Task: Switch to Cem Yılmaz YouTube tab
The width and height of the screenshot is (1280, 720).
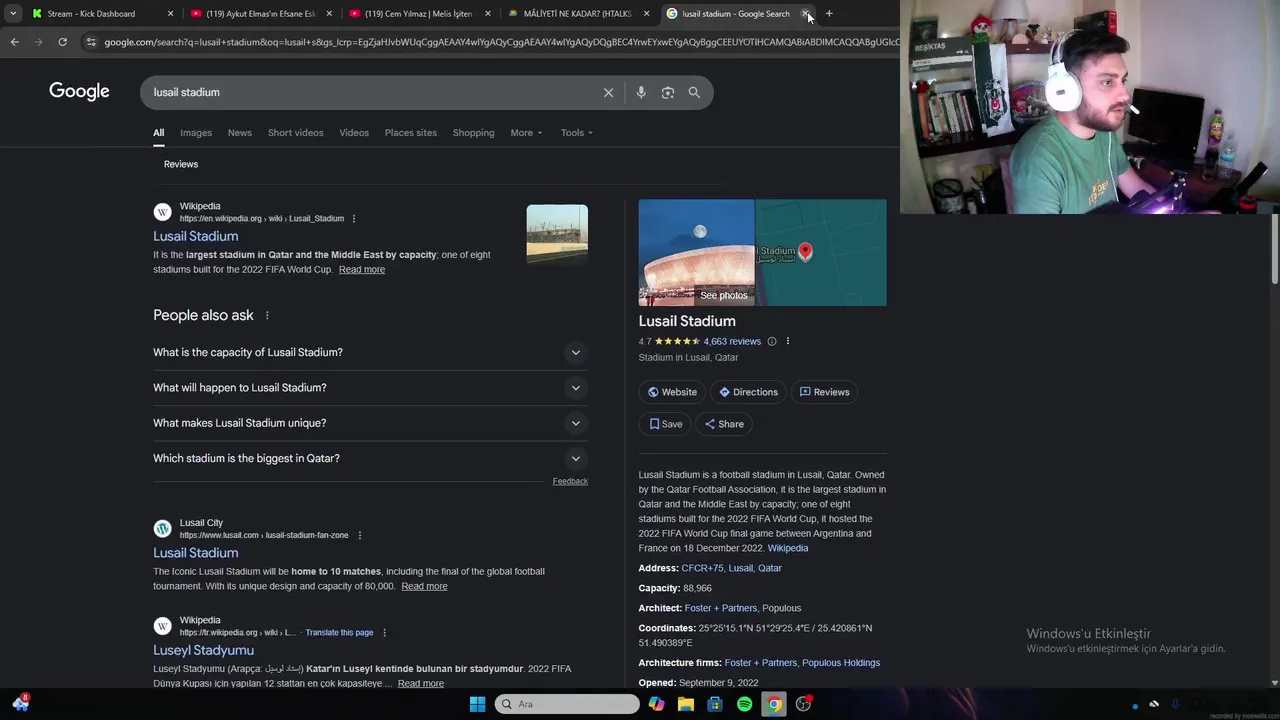Action: (418, 14)
